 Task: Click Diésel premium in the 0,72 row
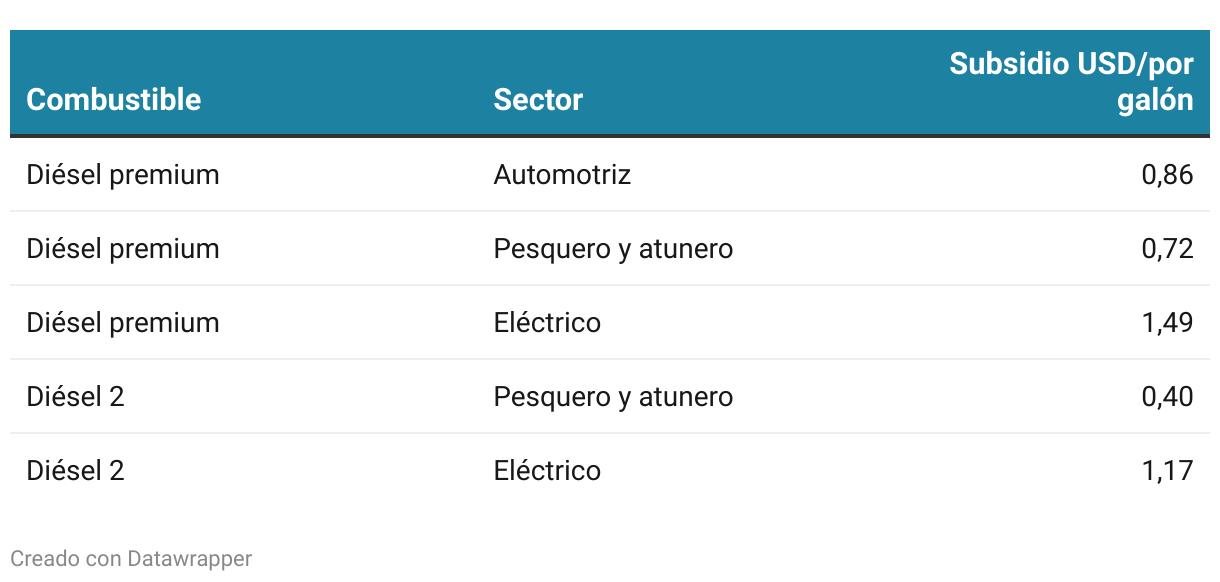123,249
